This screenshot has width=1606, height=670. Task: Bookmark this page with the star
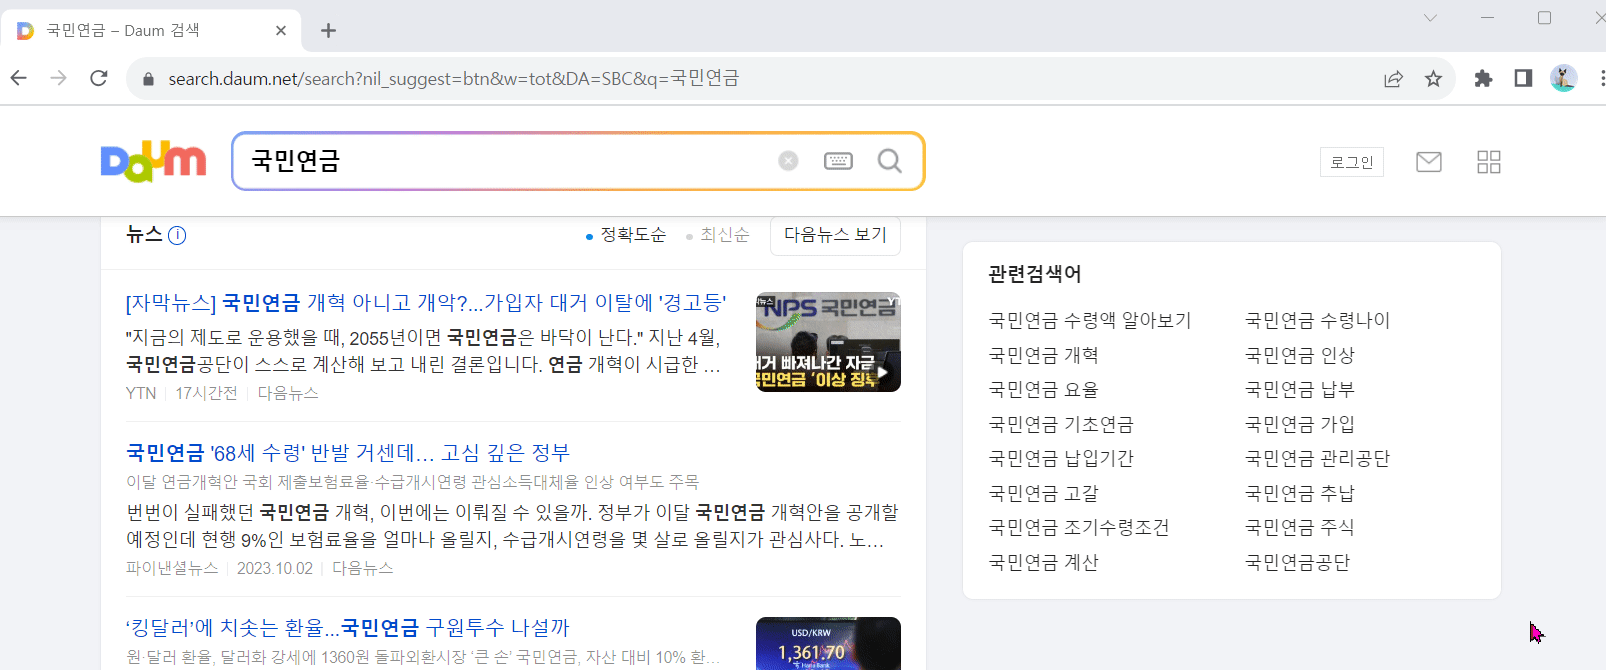[1433, 78]
